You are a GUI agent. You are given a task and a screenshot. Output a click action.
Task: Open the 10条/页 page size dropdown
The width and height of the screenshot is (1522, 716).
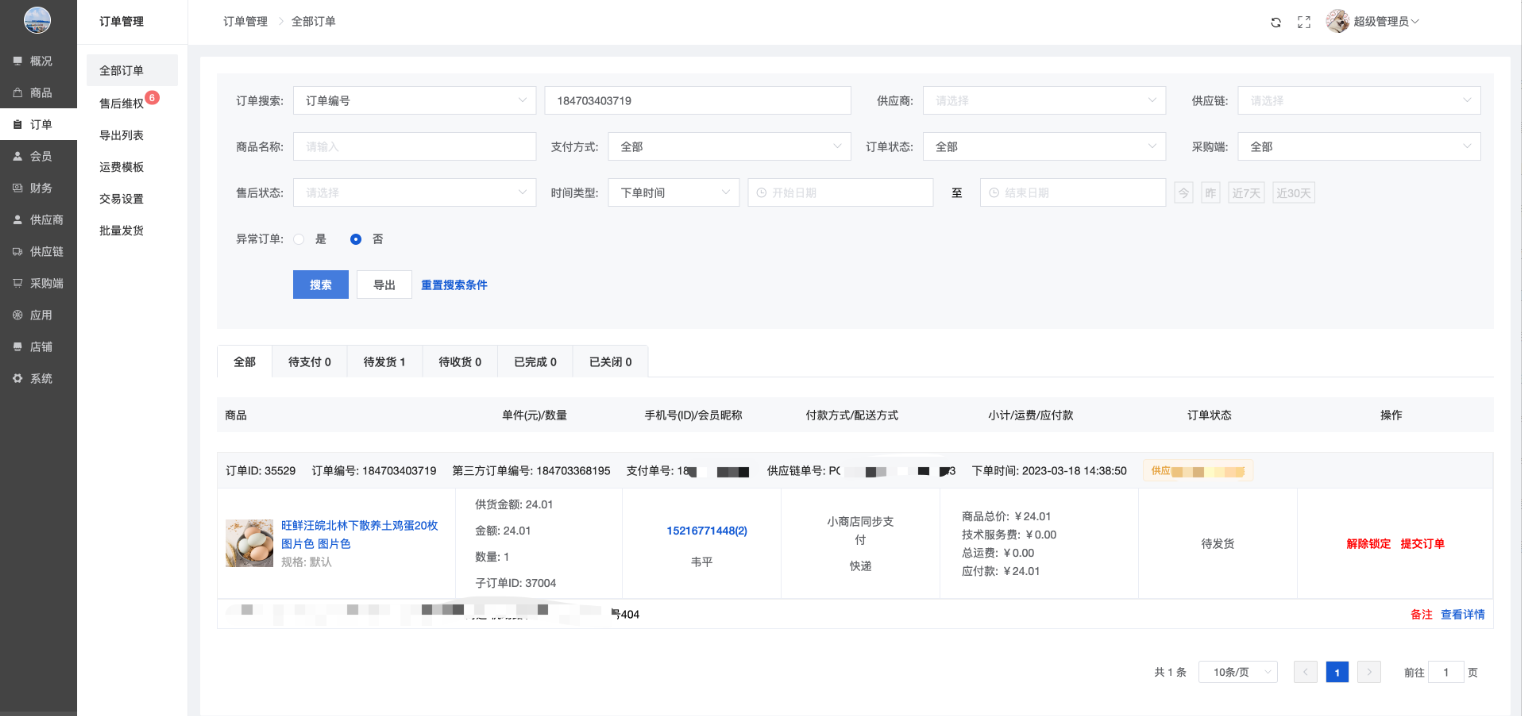coord(1237,672)
